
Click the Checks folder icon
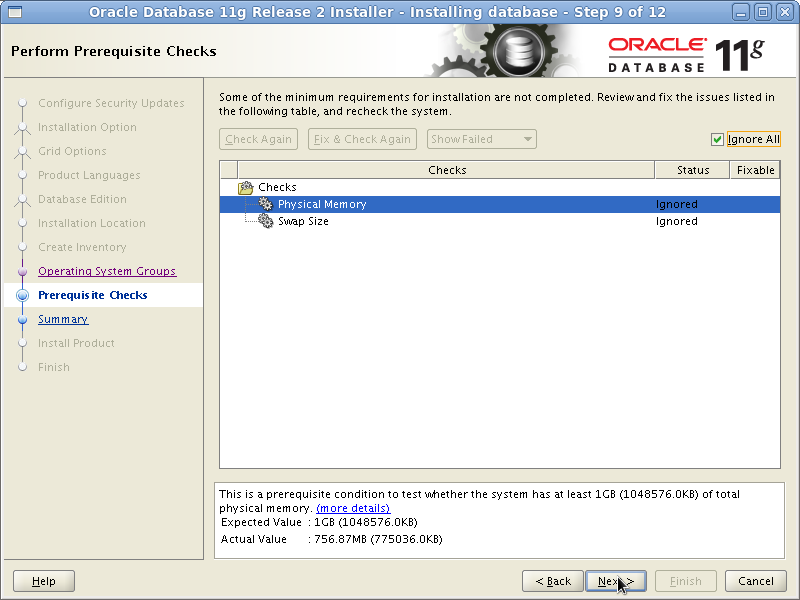pyautogui.click(x=245, y=188)
